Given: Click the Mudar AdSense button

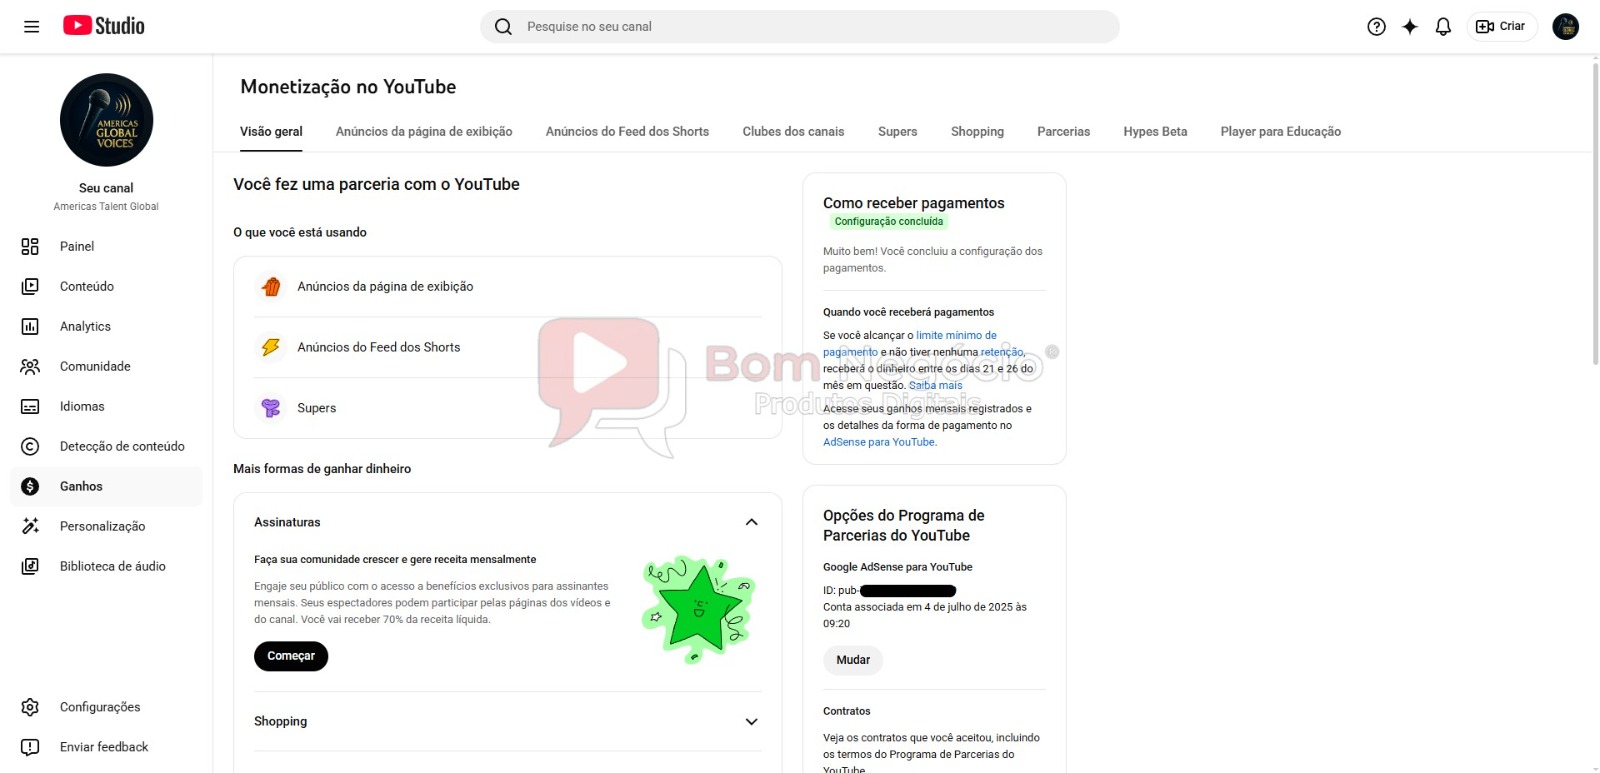Looking at the screenshot, I should click(852, 660).
